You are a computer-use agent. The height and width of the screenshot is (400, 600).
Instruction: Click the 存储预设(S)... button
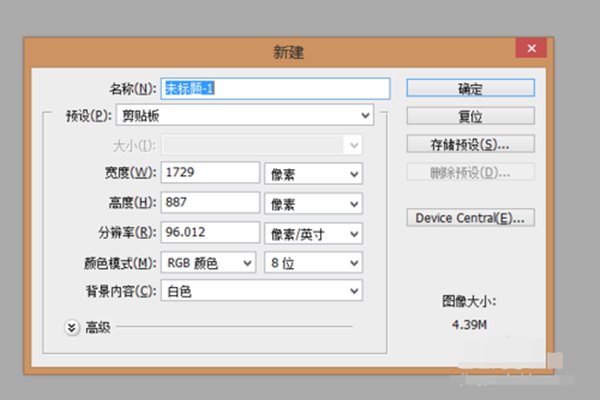(470, 144)
